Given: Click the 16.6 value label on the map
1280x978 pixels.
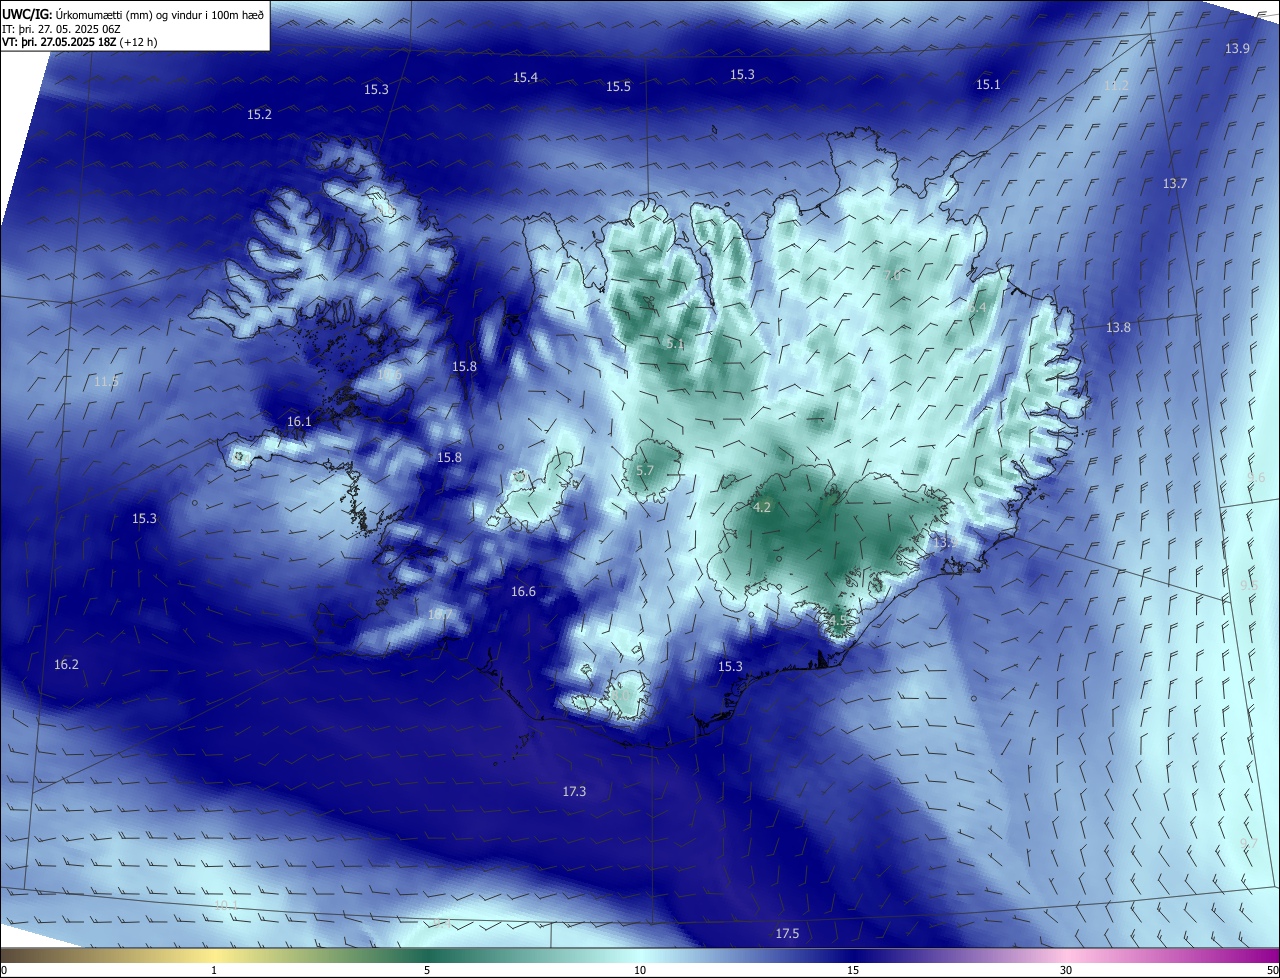Looking at the screenshot, I should [523, 592].
